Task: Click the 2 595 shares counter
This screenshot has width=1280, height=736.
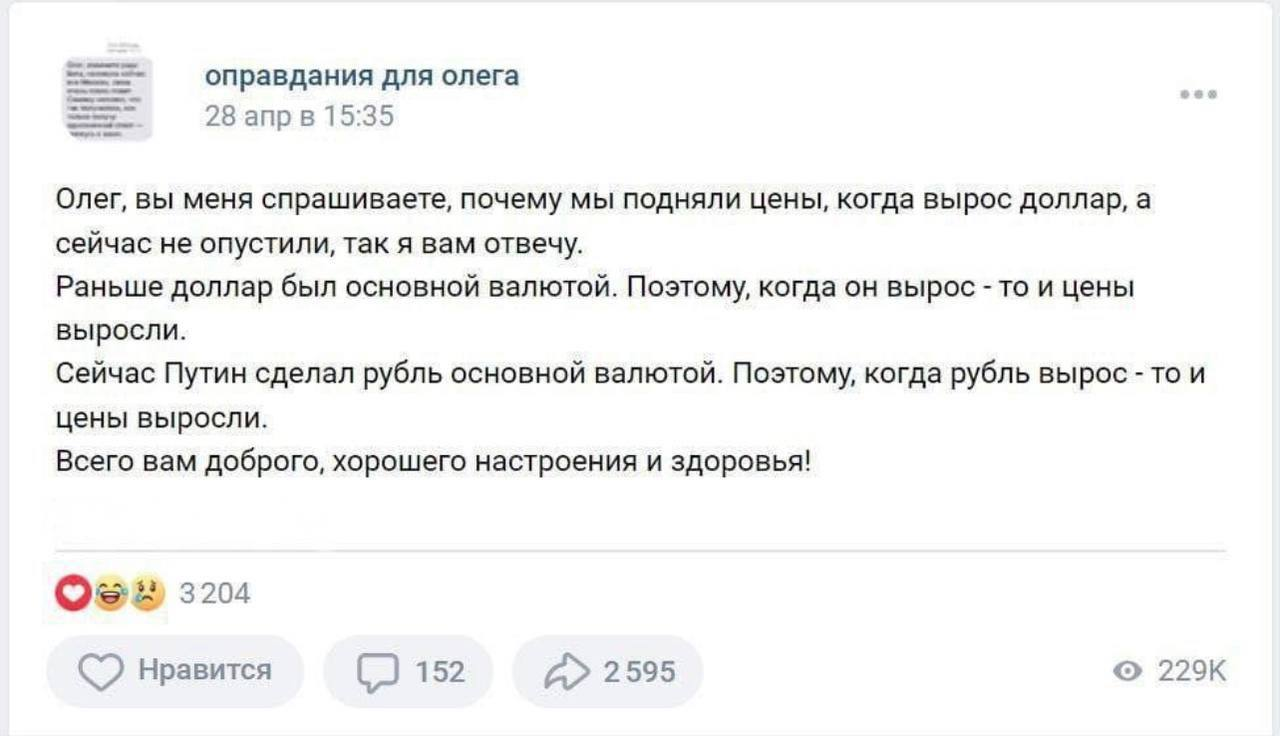Action: [x=640, y=671]
